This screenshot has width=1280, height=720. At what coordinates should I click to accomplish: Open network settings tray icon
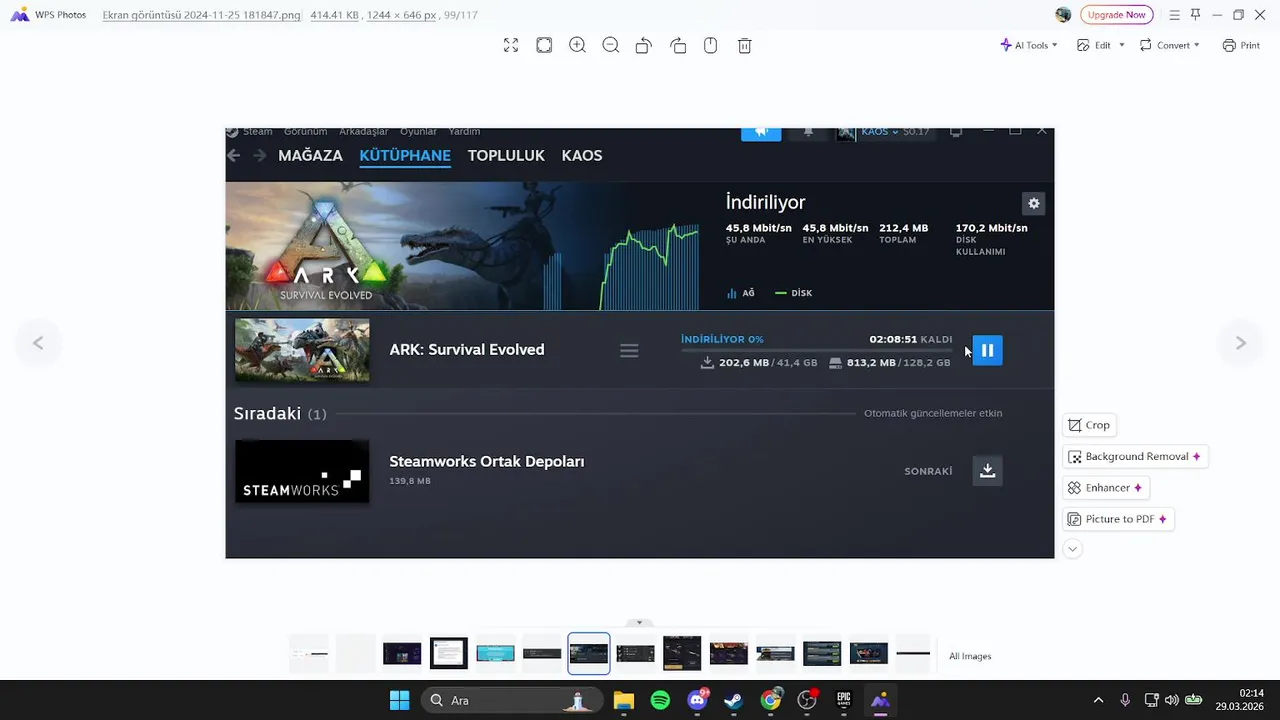coord(1151,700)
